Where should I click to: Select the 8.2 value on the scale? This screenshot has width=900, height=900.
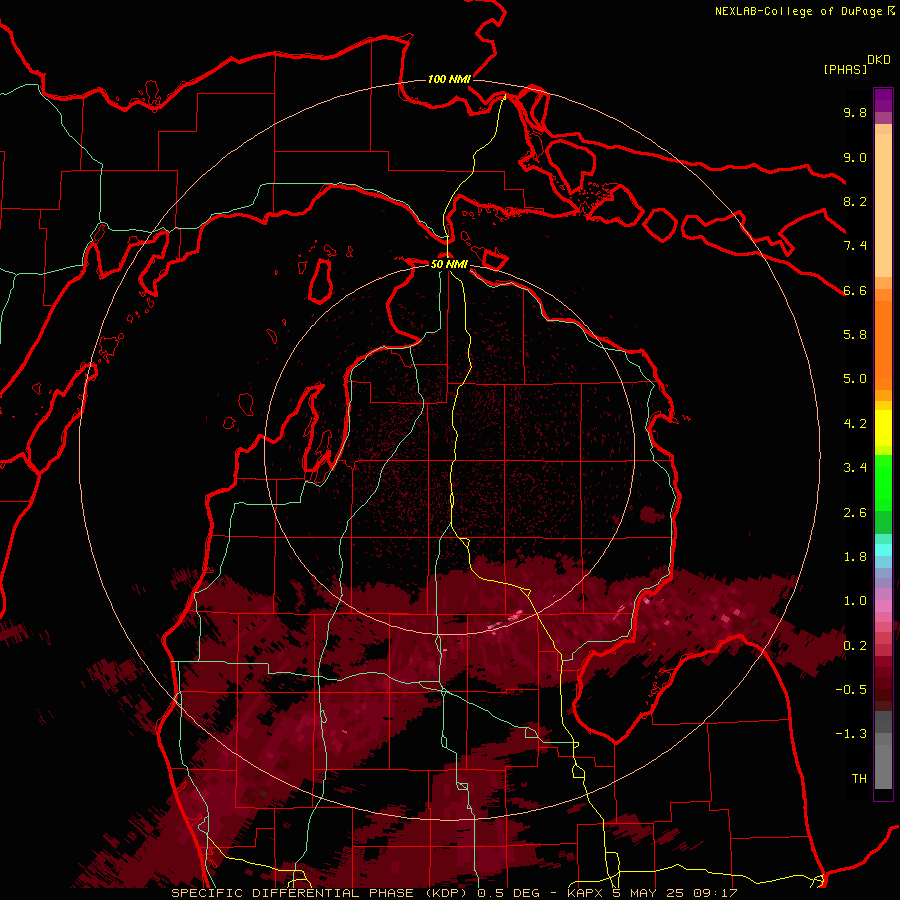855,201
